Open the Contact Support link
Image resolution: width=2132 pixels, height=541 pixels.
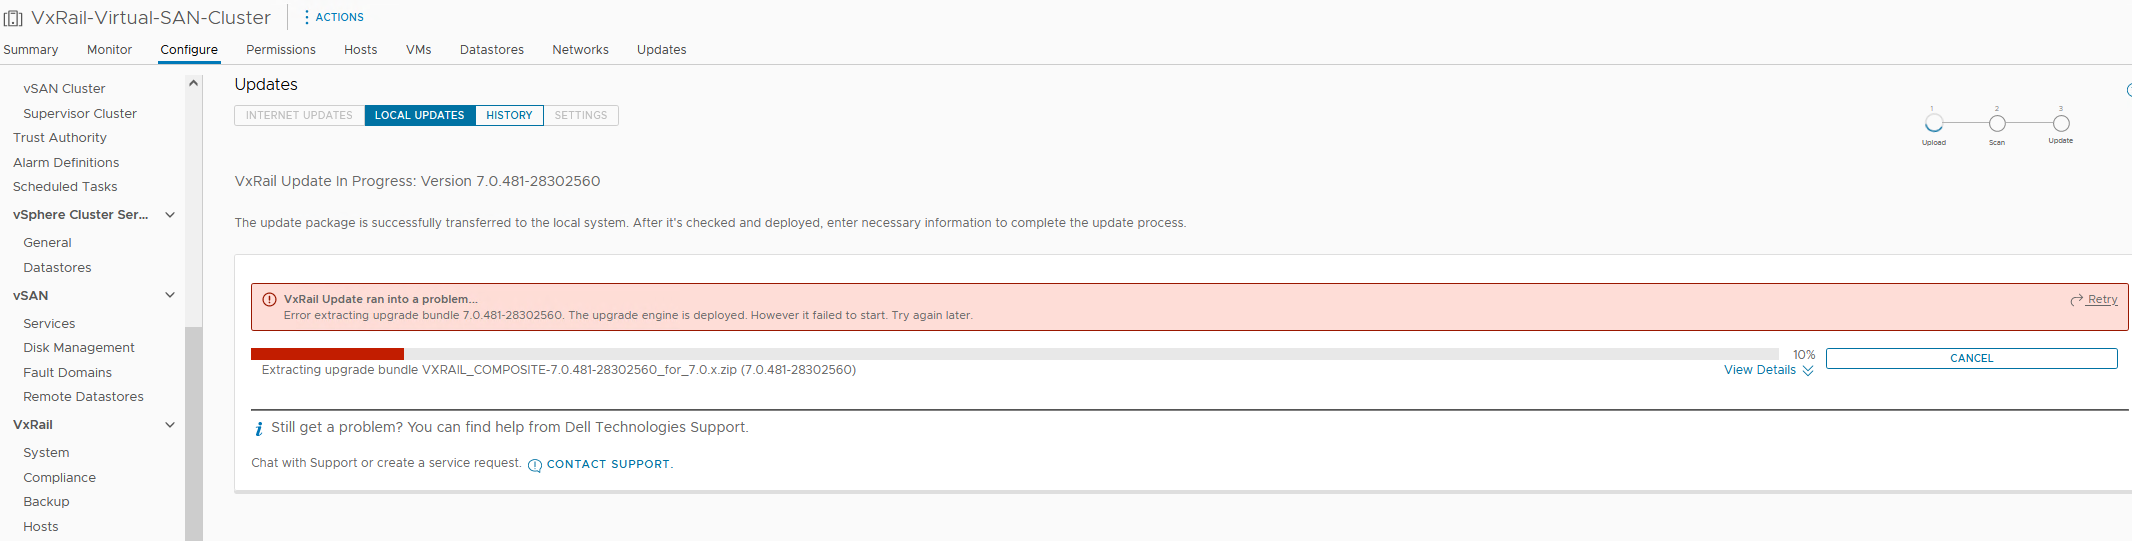(608, 464)
